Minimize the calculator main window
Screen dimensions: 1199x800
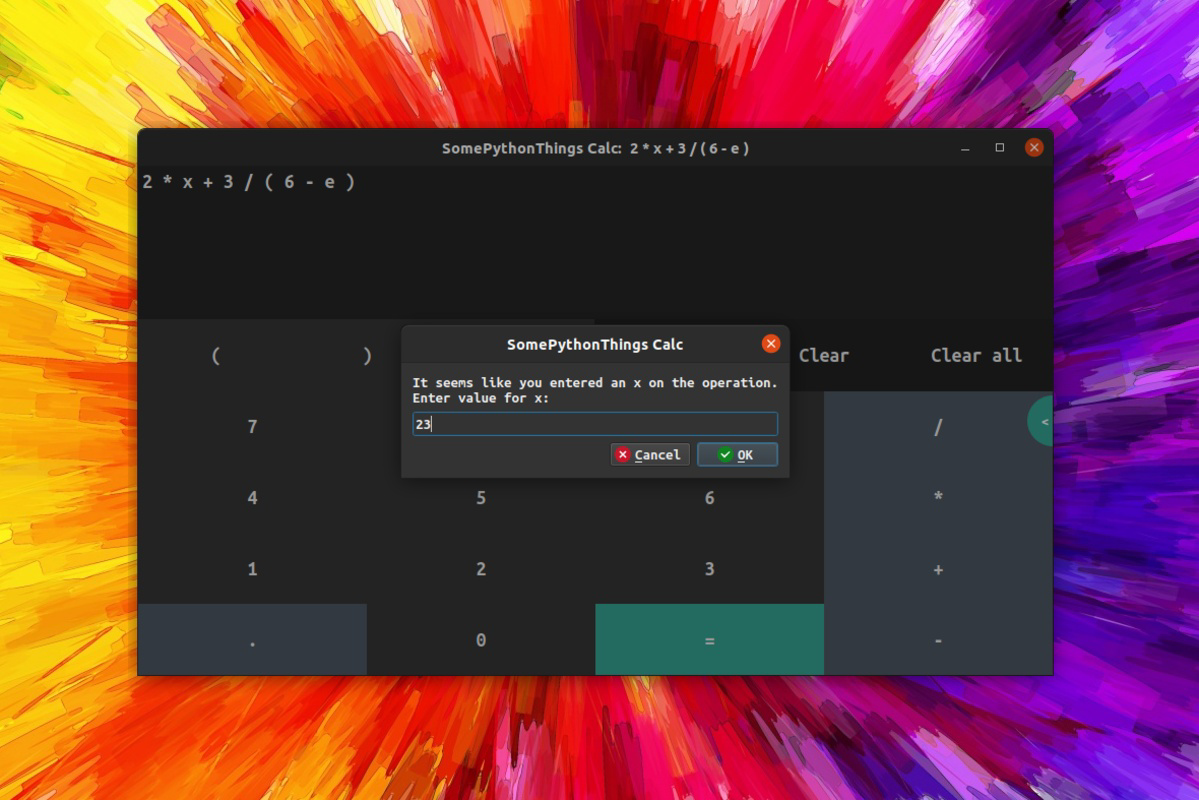(965, 148)
